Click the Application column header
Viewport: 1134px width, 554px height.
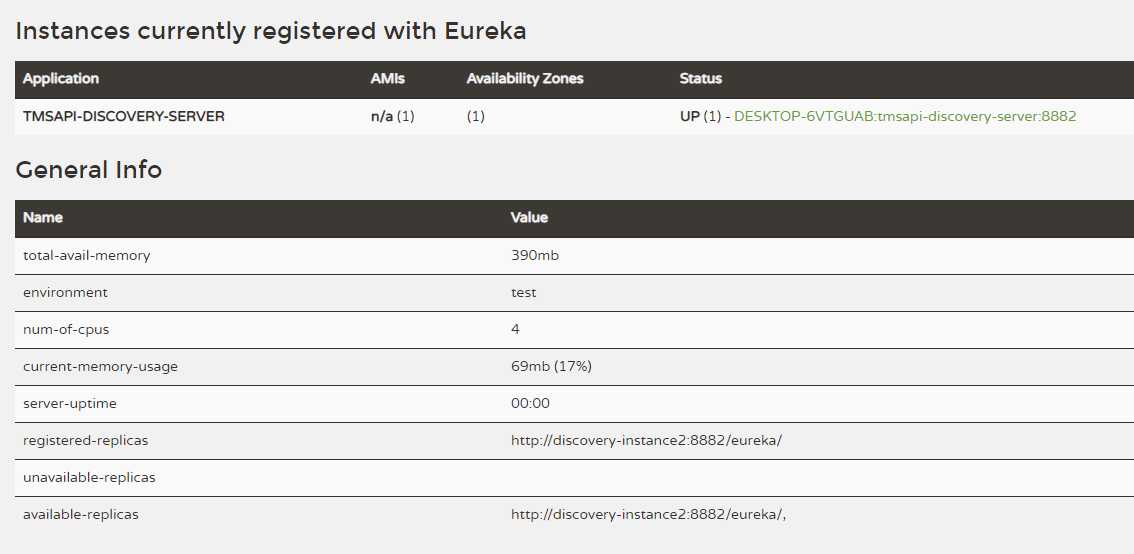click(61, 78)
